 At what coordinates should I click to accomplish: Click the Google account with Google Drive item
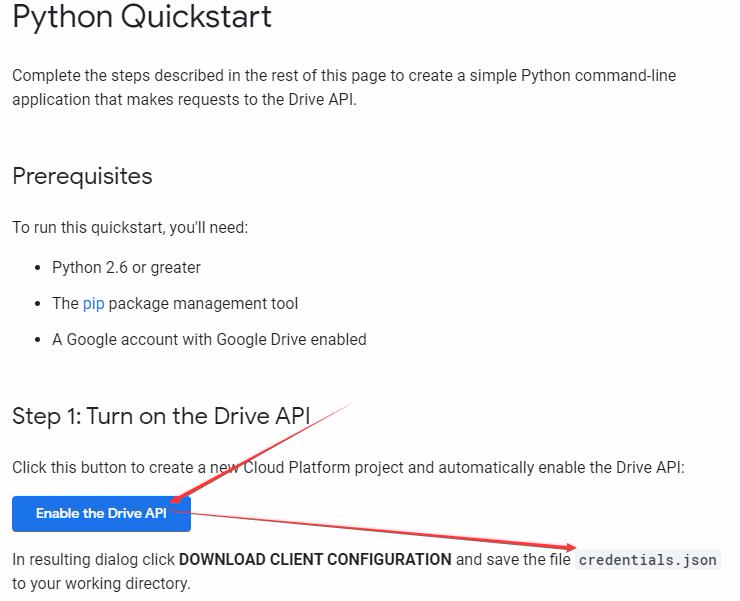tap(209, 339)
